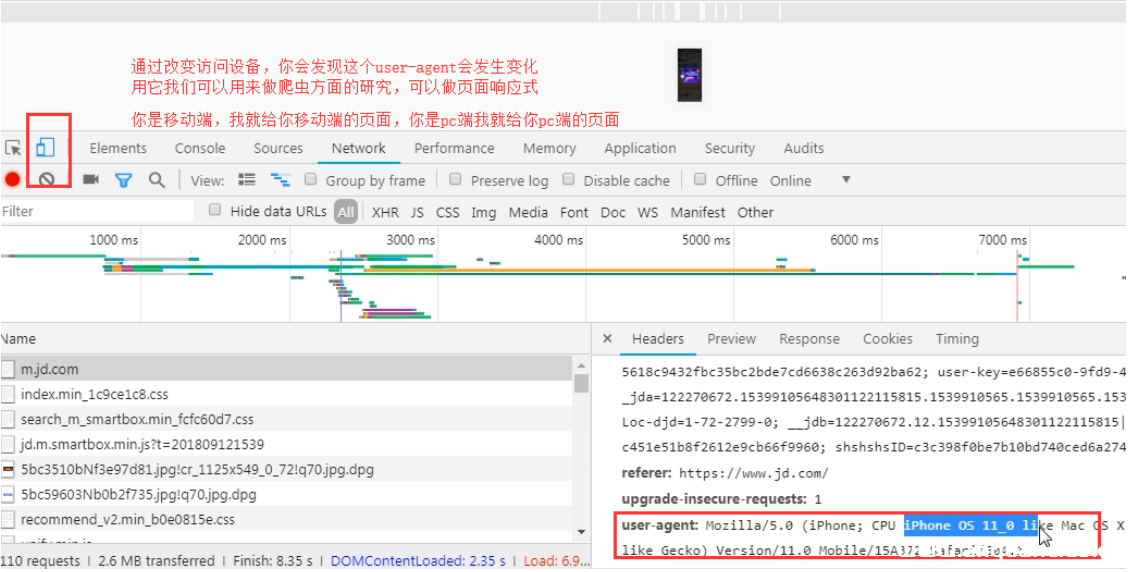This screenshot has height=572, width=1133.
Task: Click the user-agent header label
Action: click(660, 526)
